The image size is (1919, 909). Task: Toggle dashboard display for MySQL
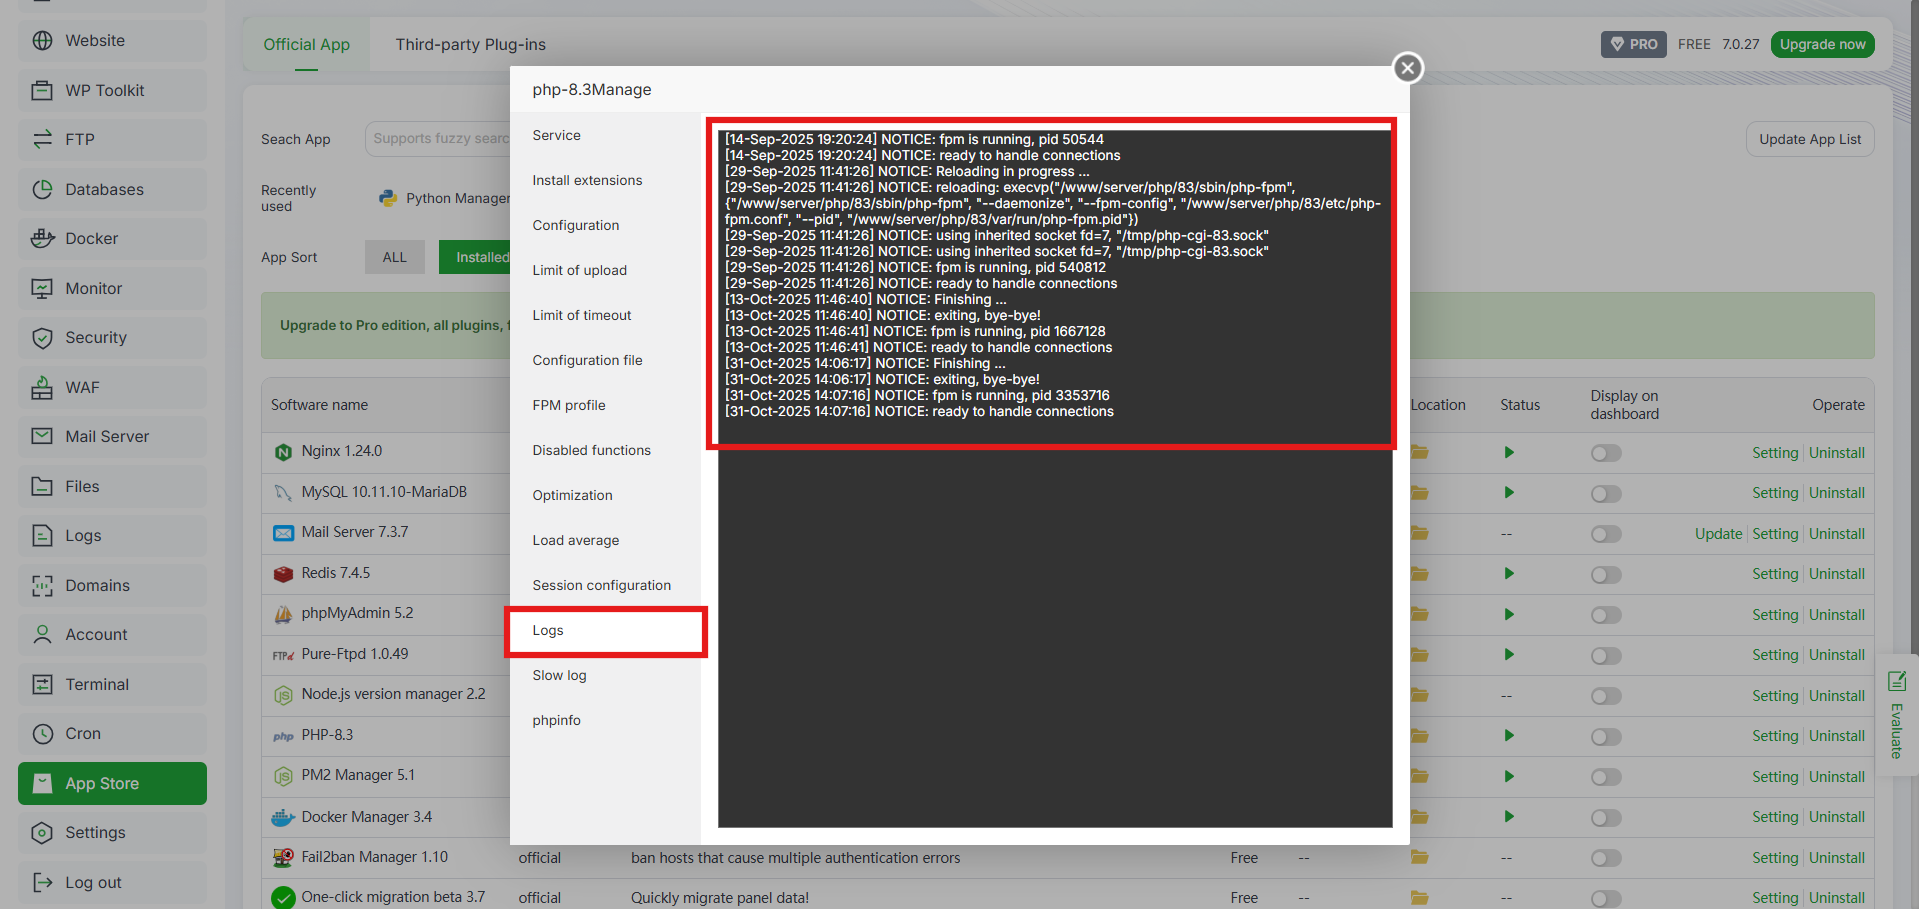pyautogui.click(x=1606, y=494)
